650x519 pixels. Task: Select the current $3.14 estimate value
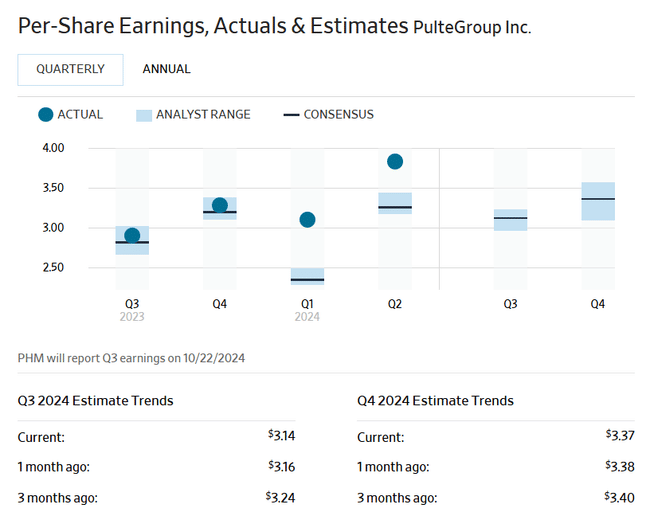pos(281,436)
